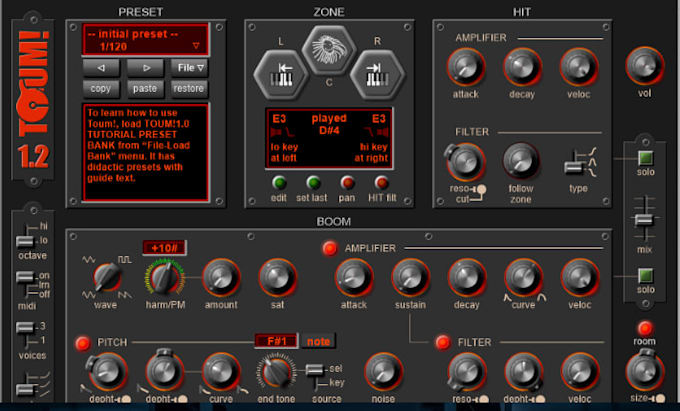Click the HIT amplifier attack knob
Viewport: 680px width, 411px height.
(x=466, y=67)
